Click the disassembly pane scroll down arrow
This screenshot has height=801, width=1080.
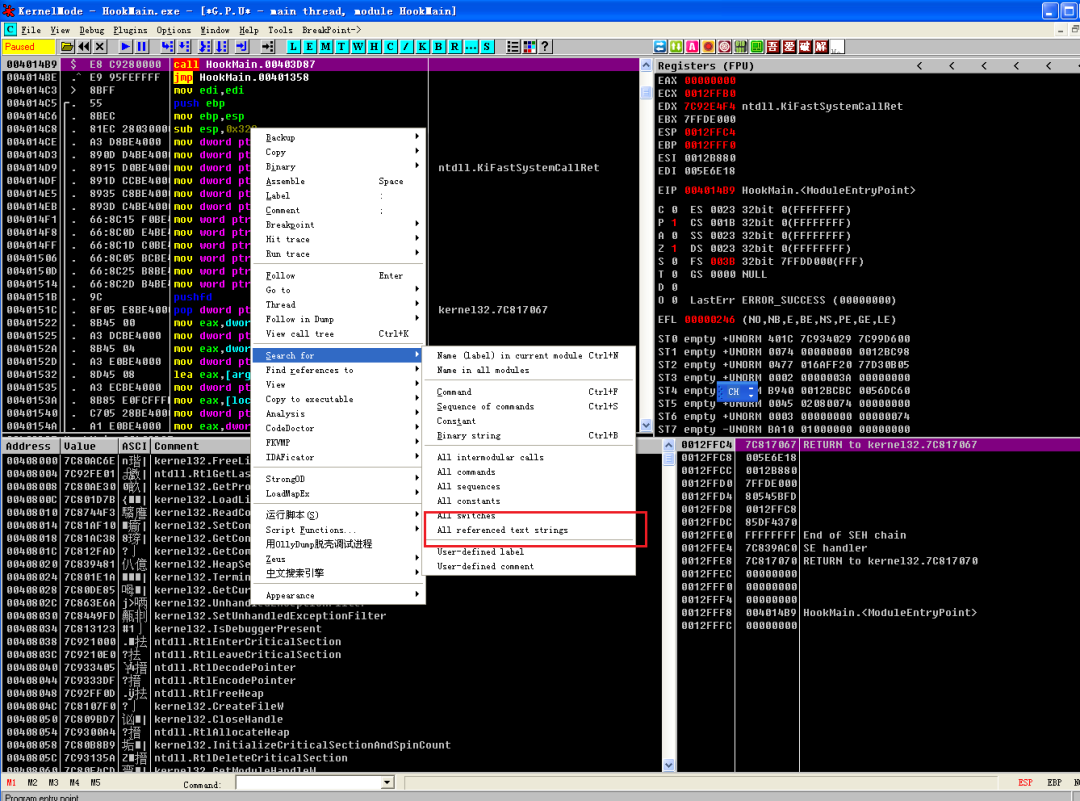pyautogui.click(x=646, y=426)
